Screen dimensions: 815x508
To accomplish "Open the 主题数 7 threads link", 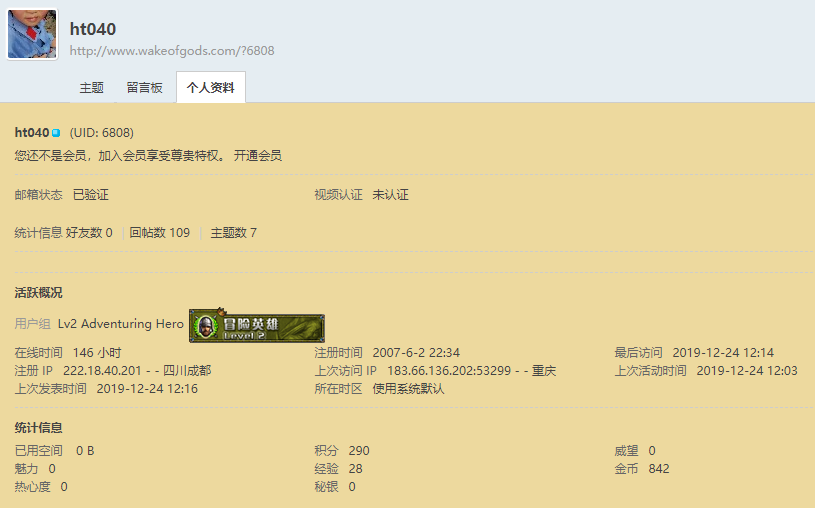I will click(x=233, y=233).
